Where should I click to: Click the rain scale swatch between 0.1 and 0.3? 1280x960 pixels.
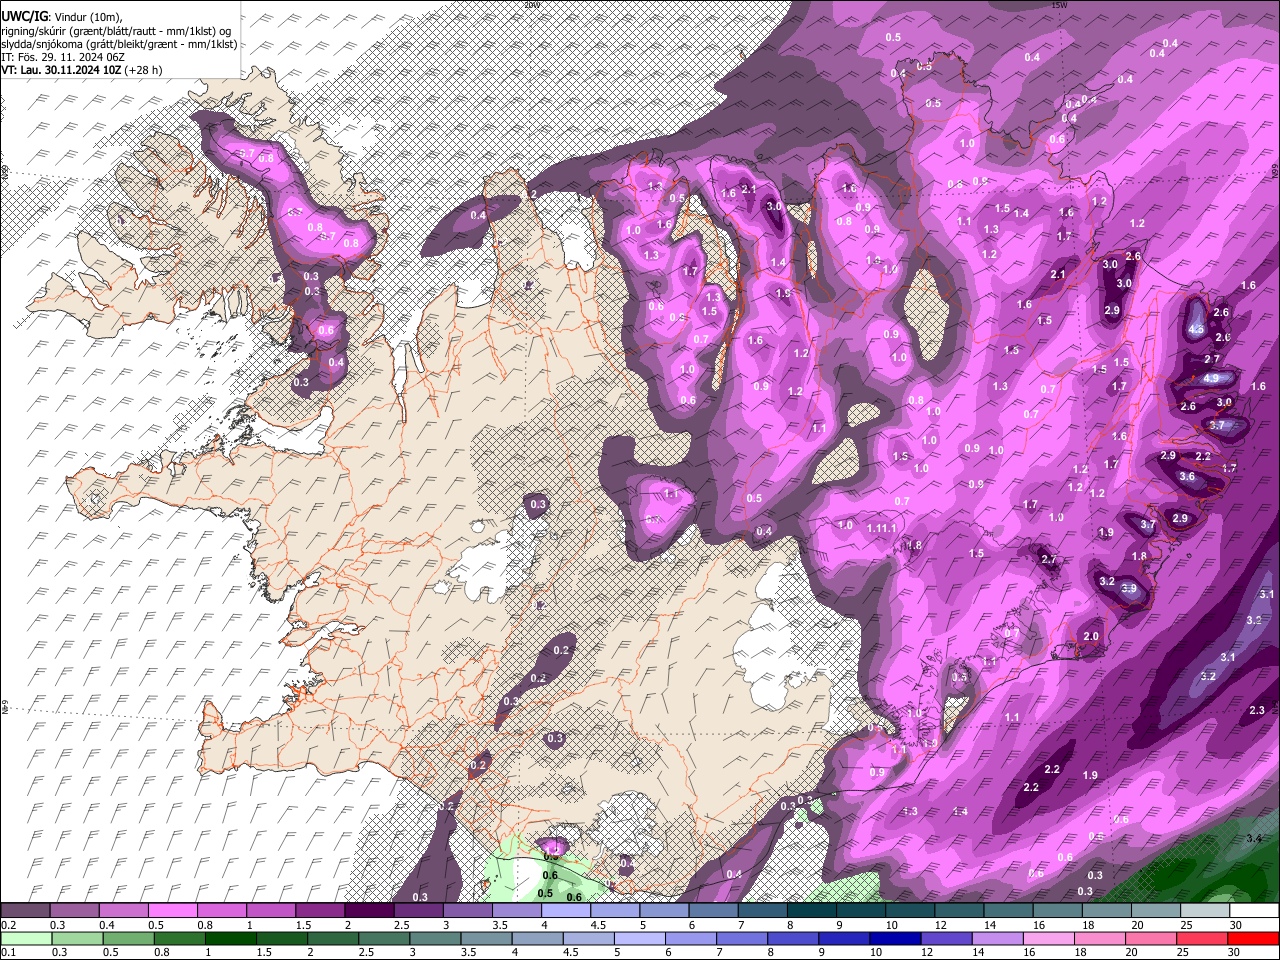click(x=25, y=938)
